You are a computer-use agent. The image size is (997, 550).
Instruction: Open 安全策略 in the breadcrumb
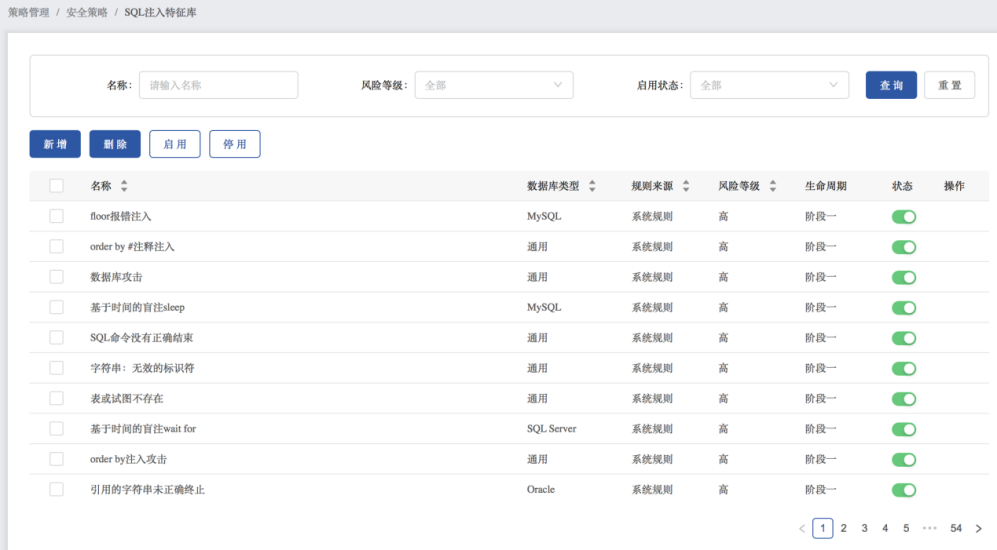86,13
